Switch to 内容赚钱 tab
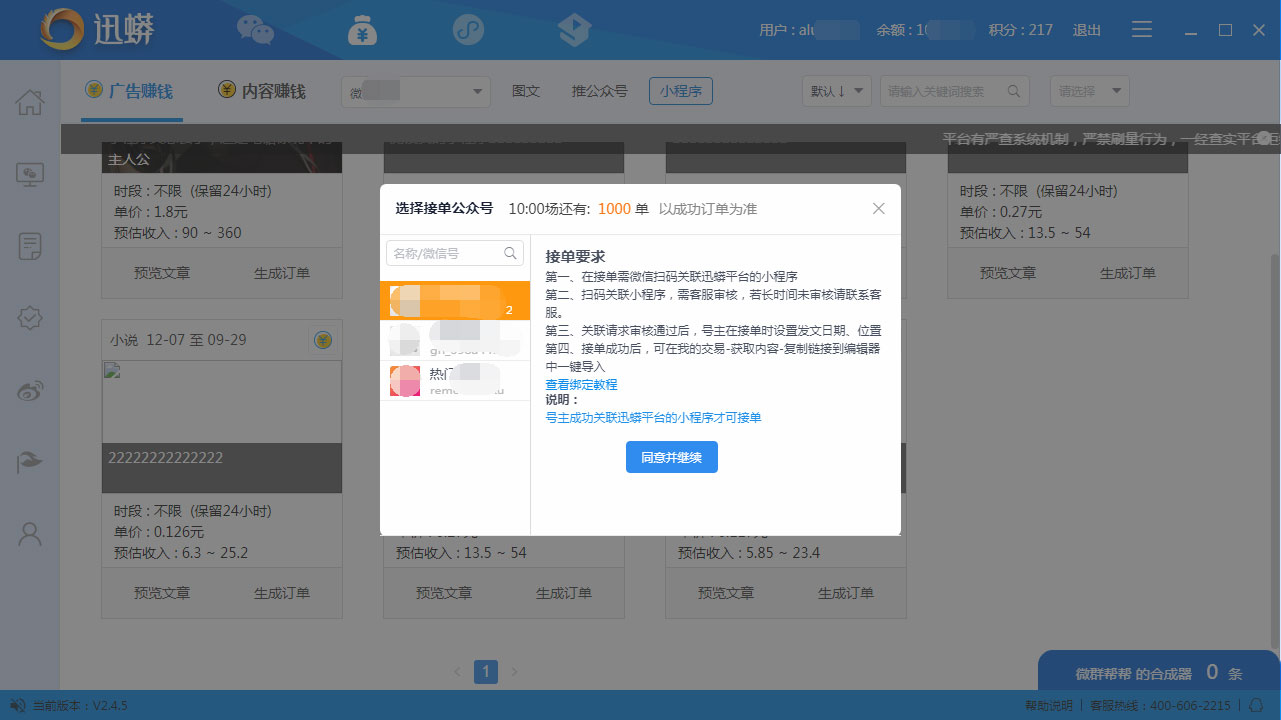The image size is (1281, 720). tap(262, 91)
